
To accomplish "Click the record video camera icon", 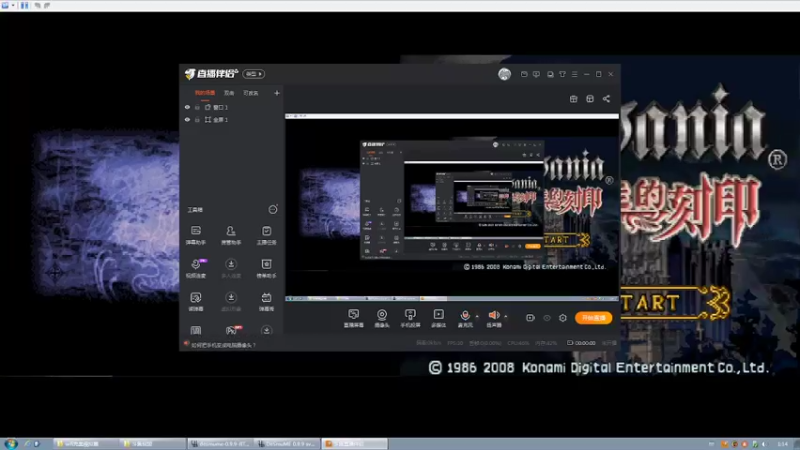I will 530,318.
